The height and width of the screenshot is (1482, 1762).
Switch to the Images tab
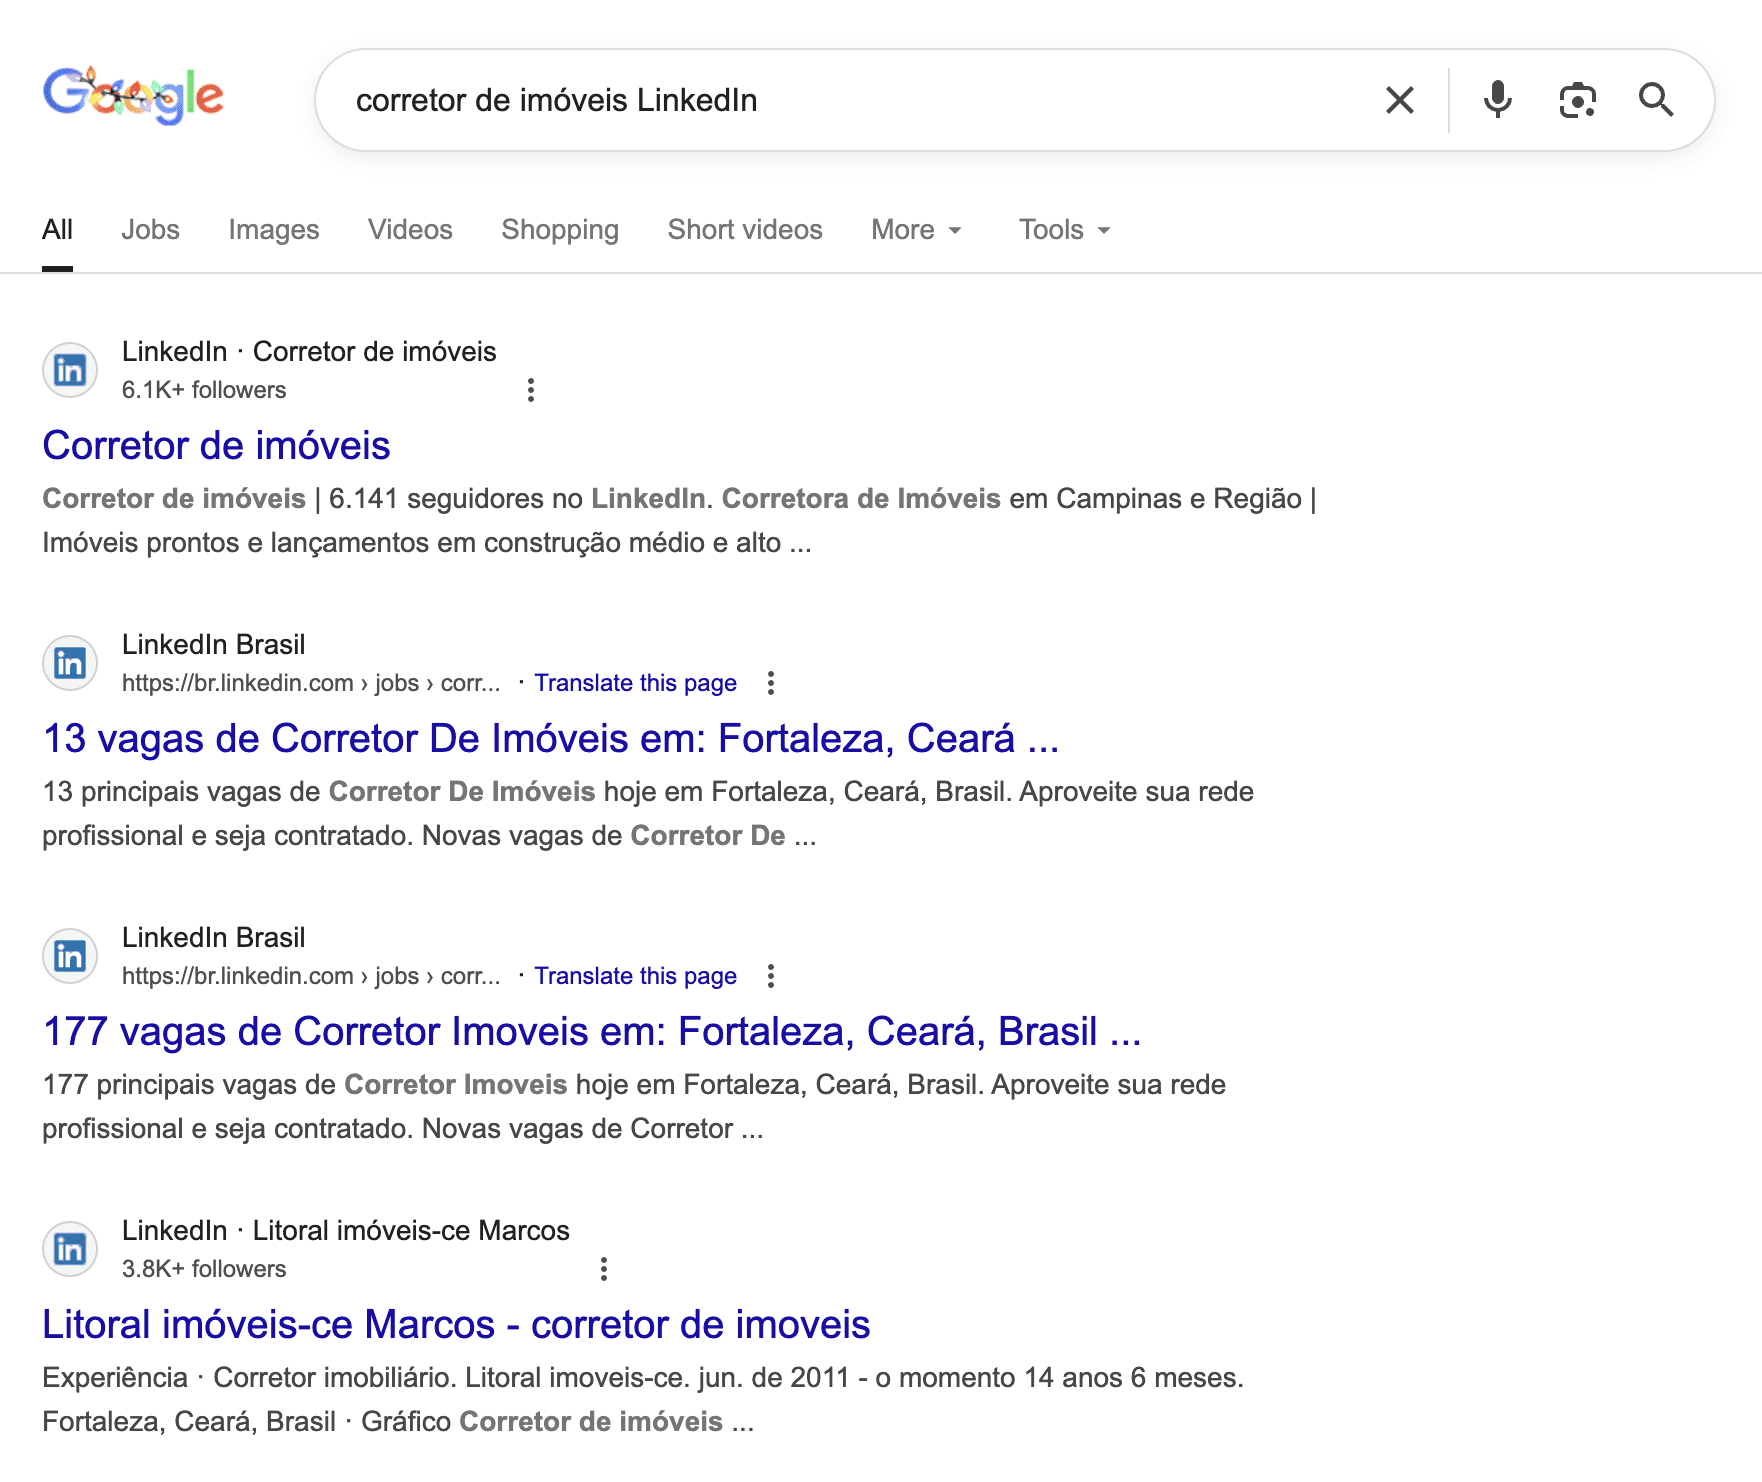pyautogui.click(x=273, y=230)
